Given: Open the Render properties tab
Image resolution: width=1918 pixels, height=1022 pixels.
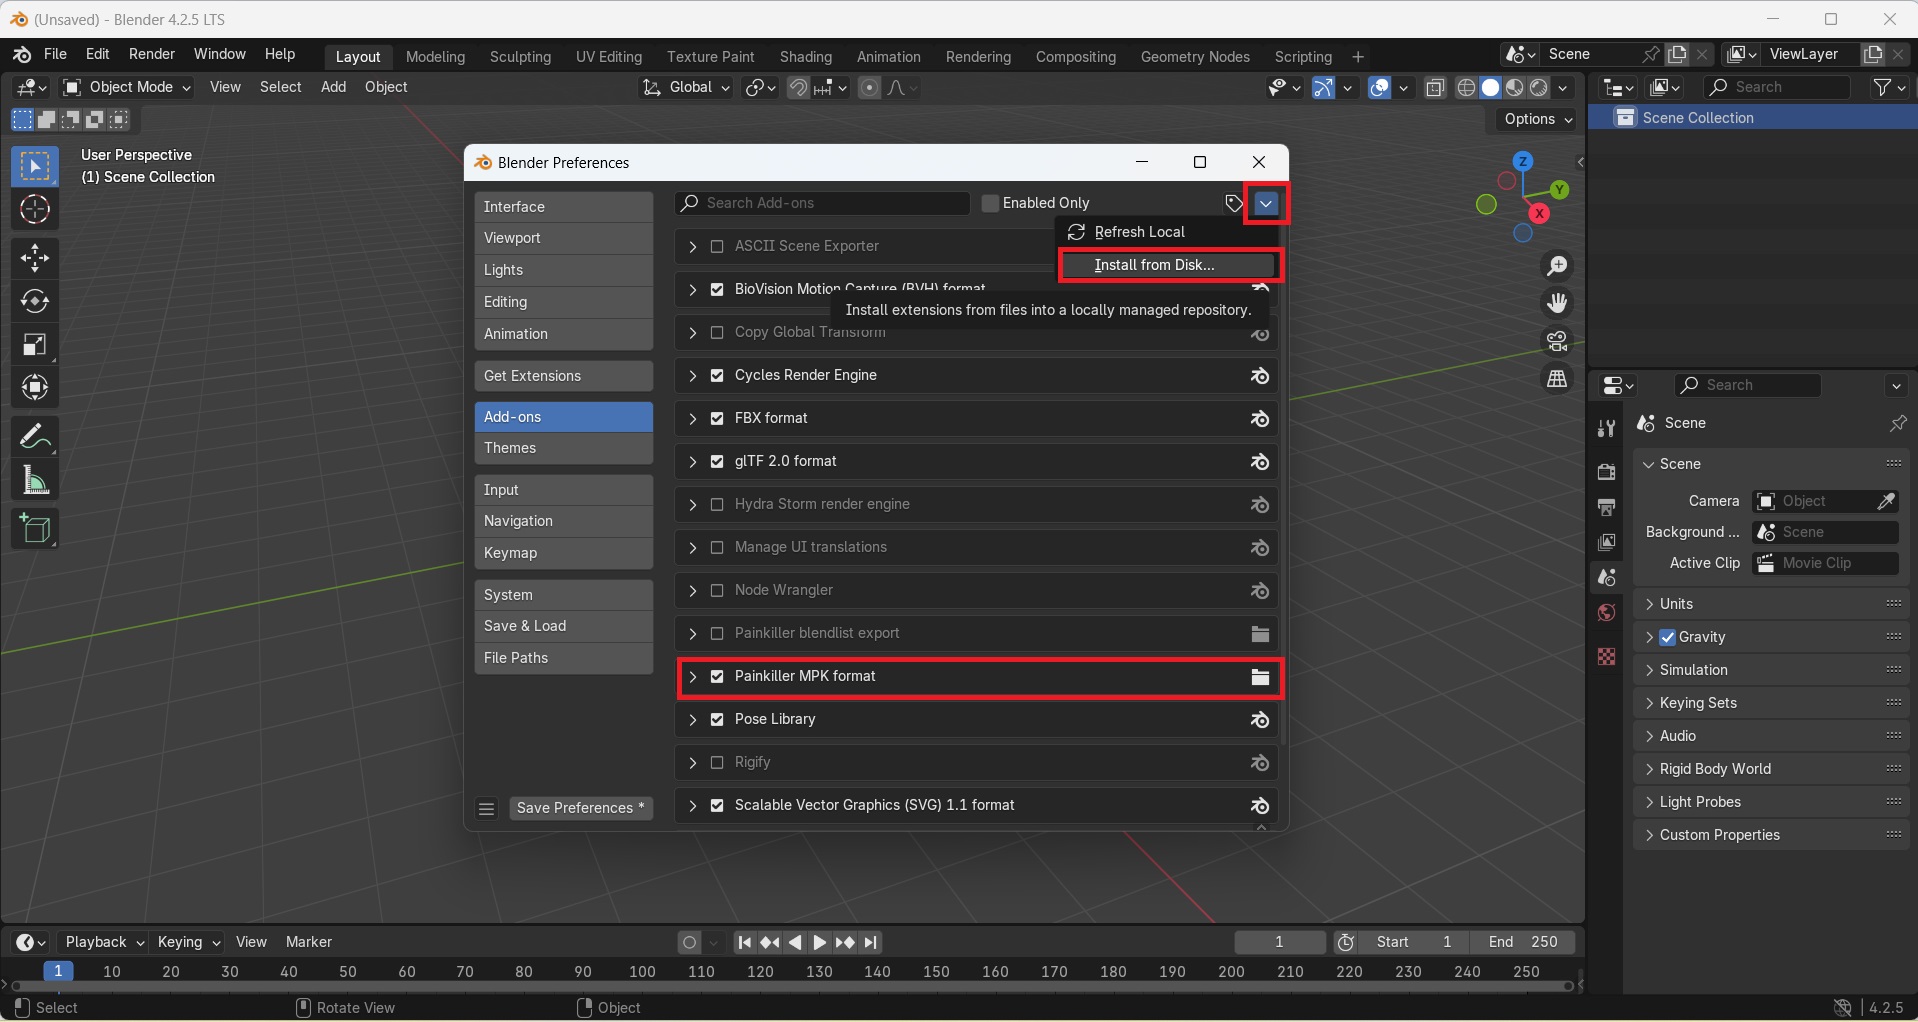Looking at the screenshot, I should tap(1606, 472).
